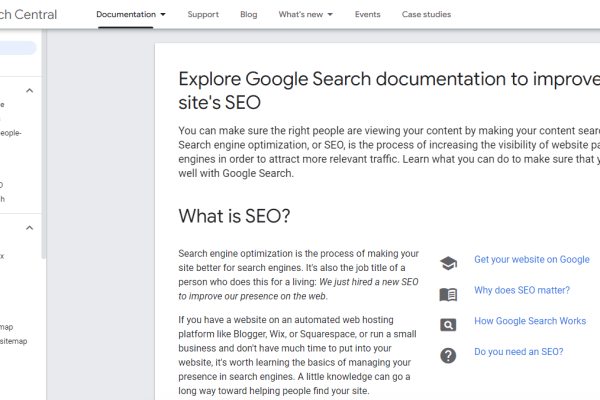Open Get your website on Google link

[x=532, y=260]
